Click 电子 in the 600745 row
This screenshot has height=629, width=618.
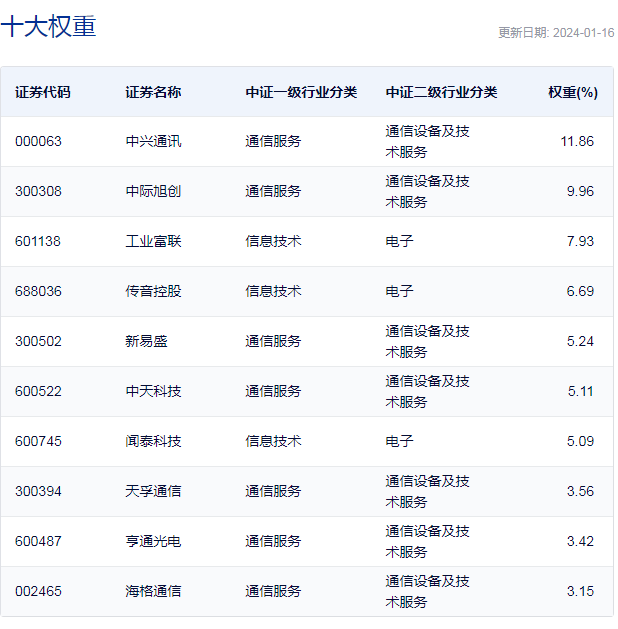[399, 441]
